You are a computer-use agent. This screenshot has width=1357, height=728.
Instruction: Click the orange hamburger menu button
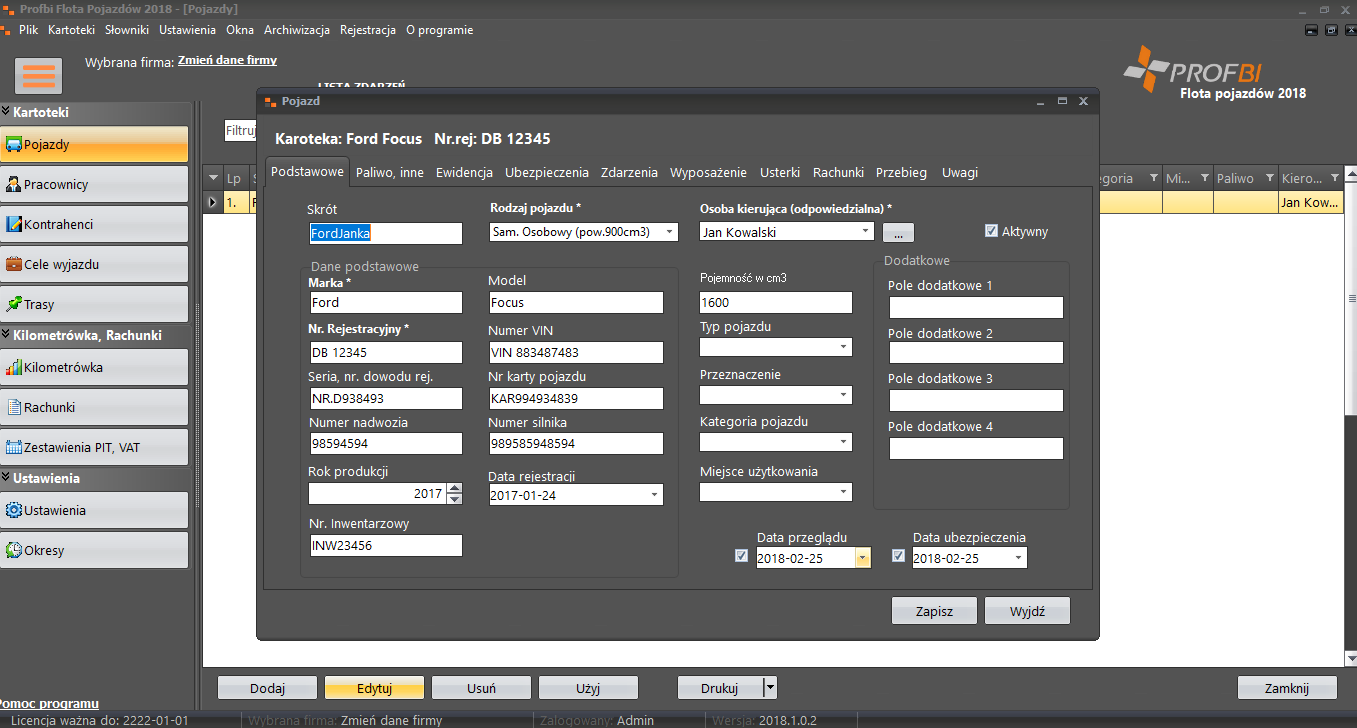(x=39, y=76)
